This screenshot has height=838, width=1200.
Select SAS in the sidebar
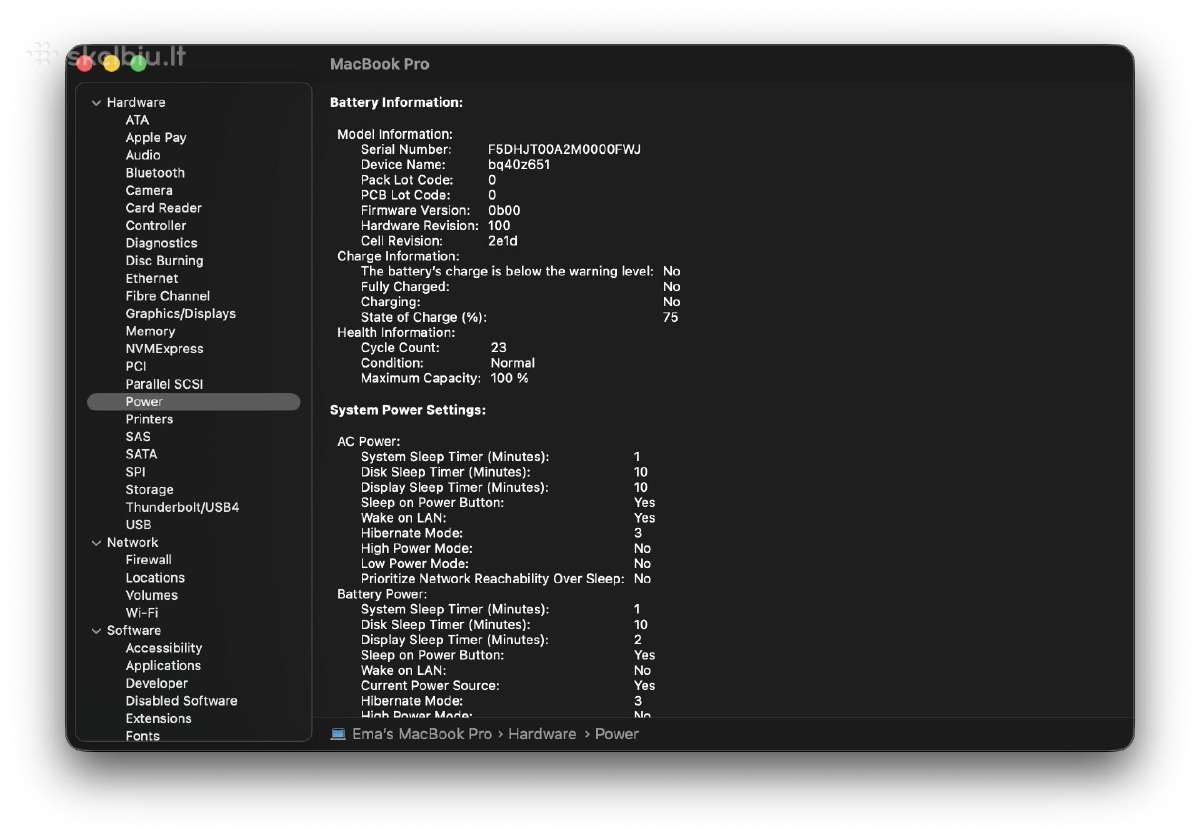tap(138, 437)
